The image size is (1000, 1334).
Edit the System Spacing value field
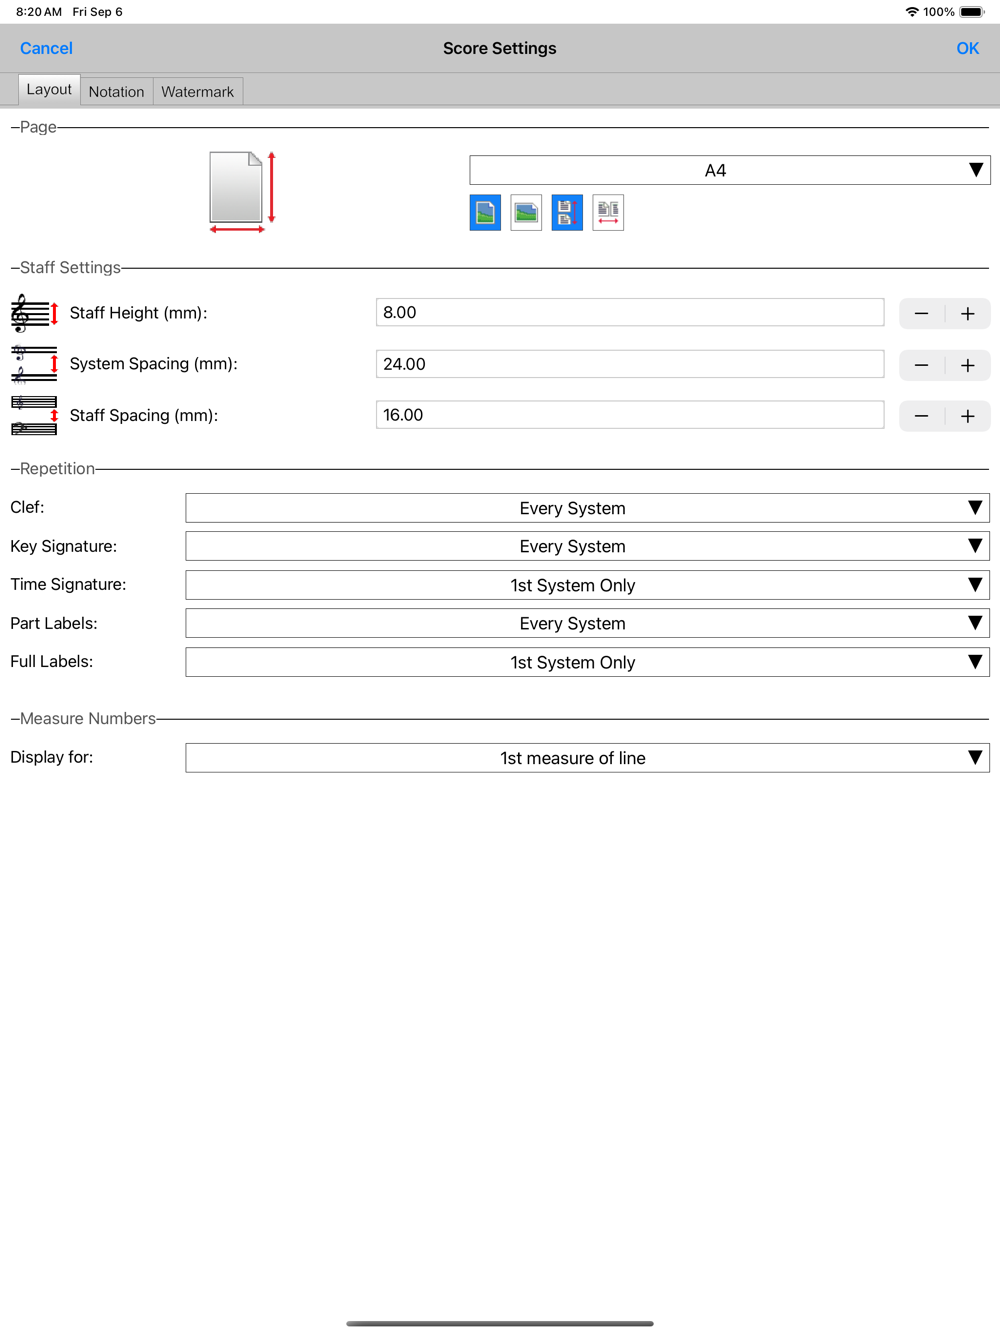pos(630,364)
